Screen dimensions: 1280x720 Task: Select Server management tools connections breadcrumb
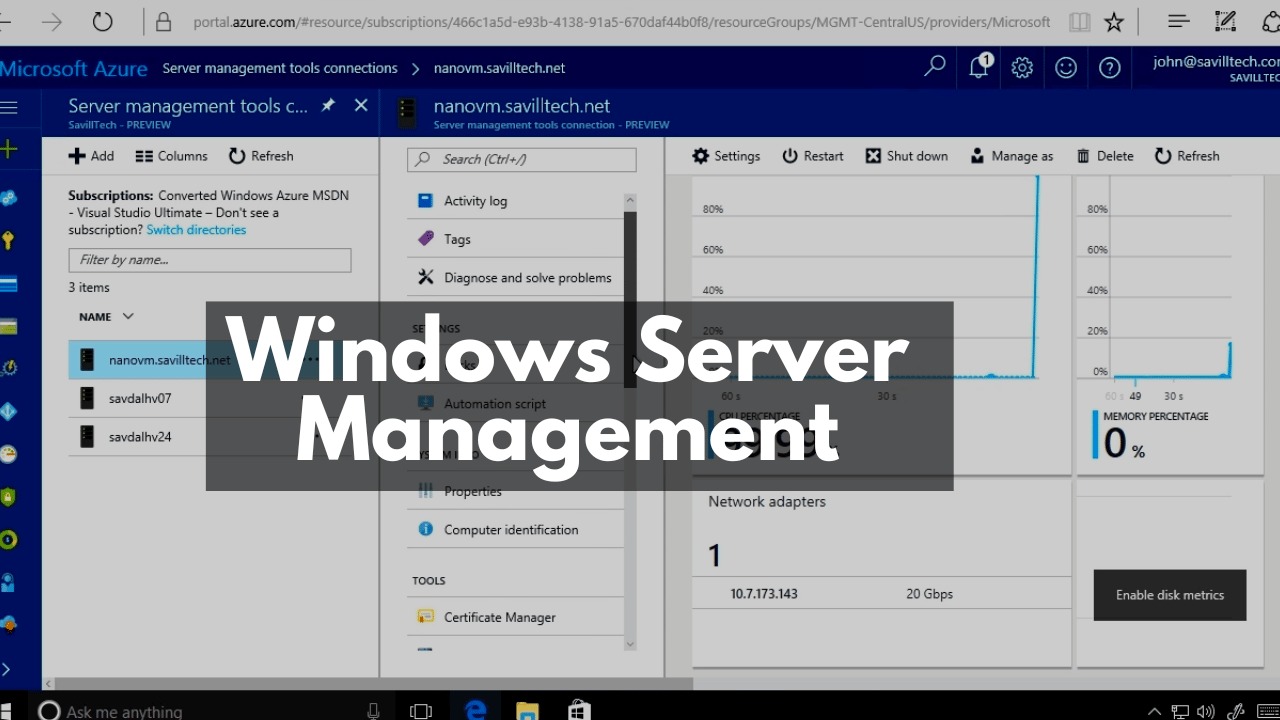click(280, 68)
